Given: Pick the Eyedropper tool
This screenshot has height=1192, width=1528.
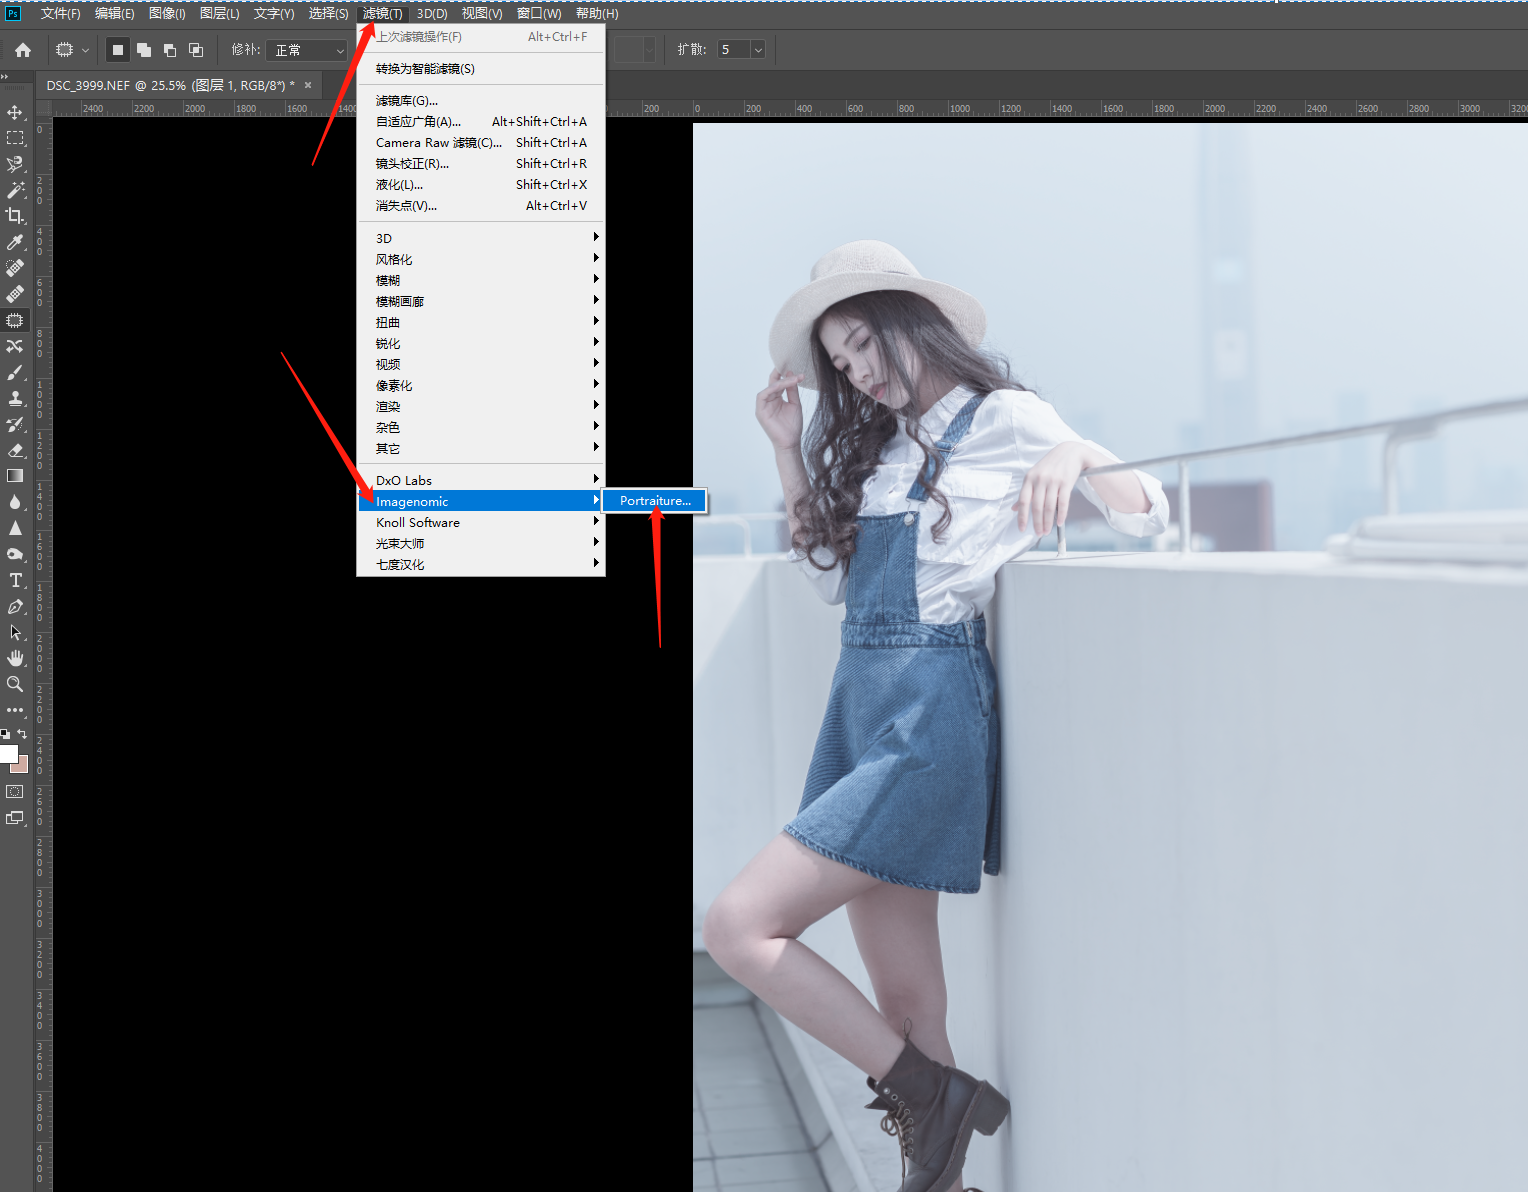Looking at the screenshot, I should [15, 242].
